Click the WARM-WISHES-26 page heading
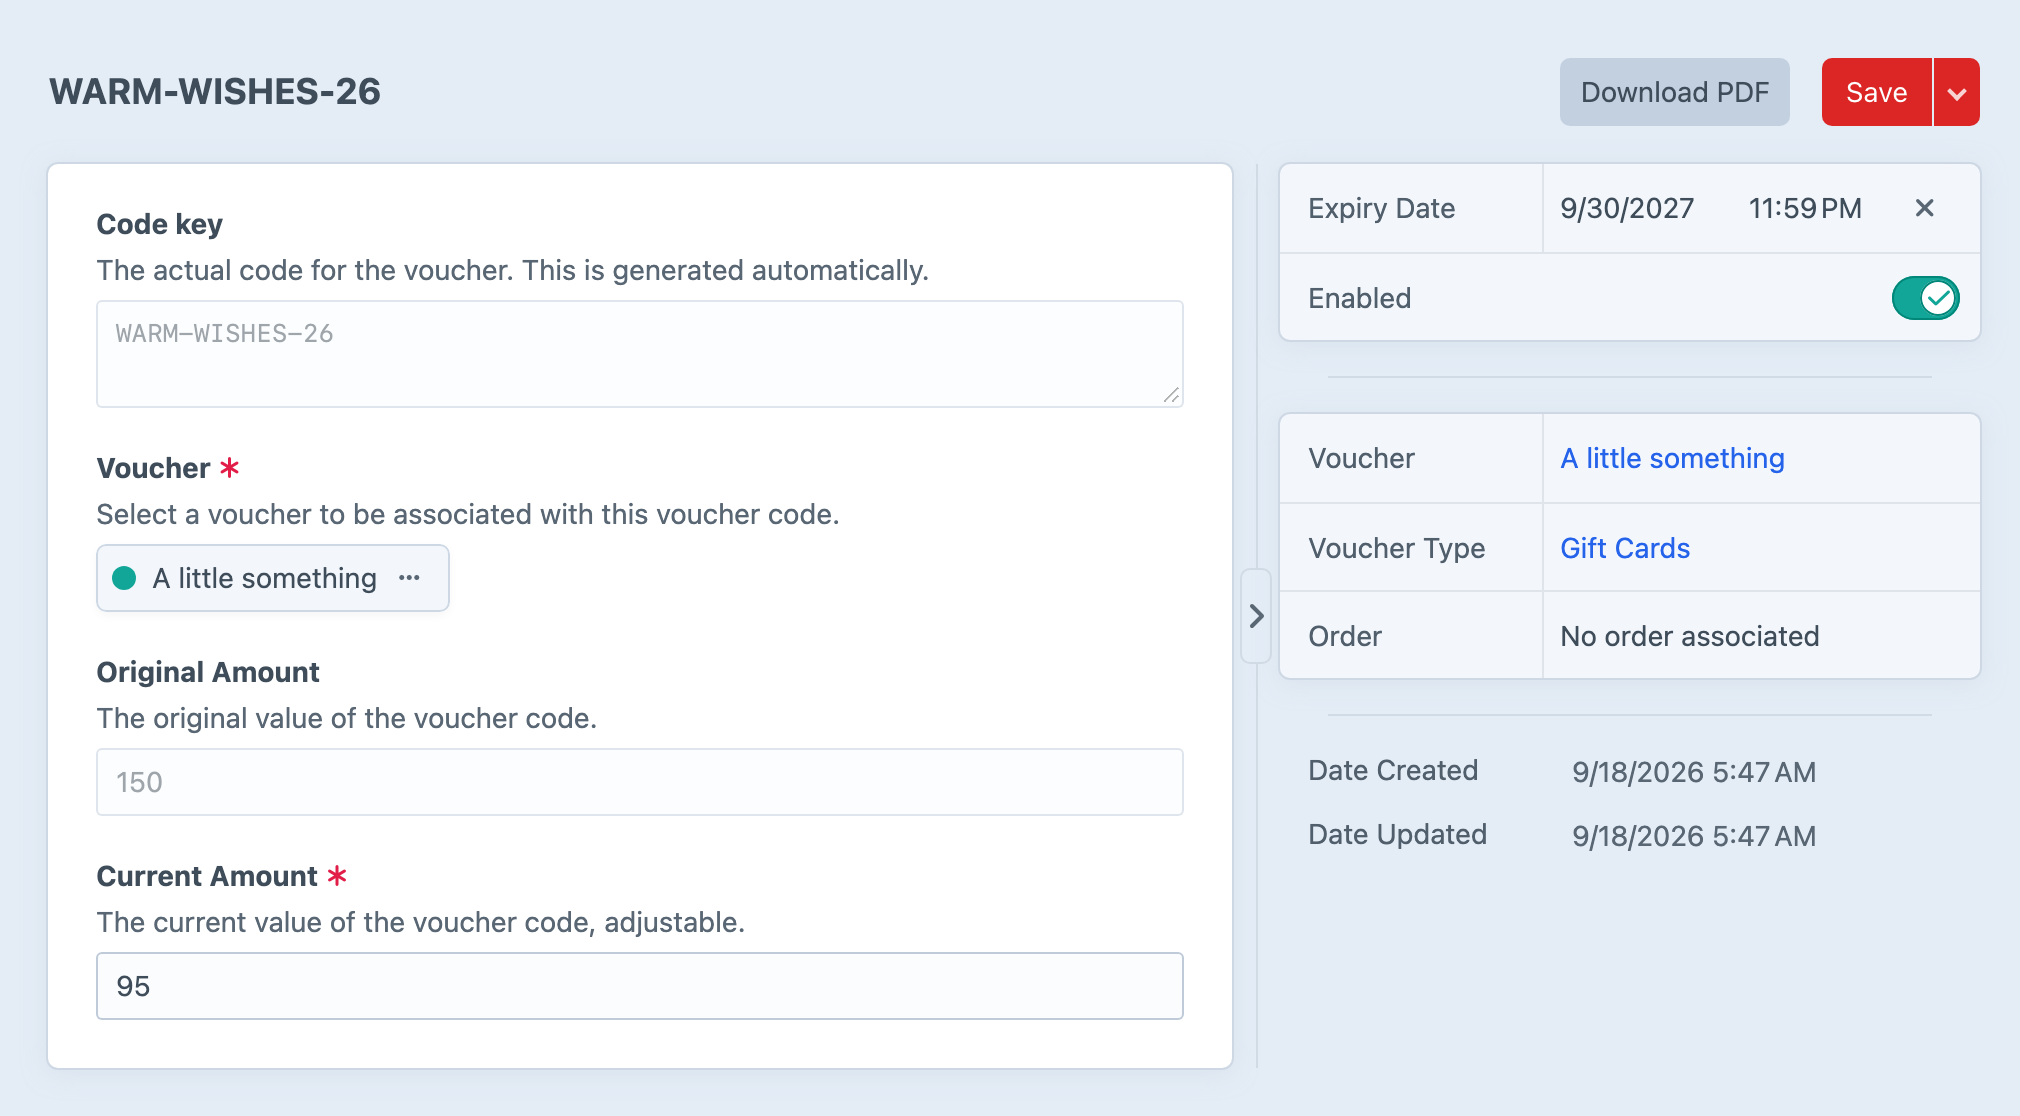The width and height of the screenshot is (2020, 1116). pos(215,92)
